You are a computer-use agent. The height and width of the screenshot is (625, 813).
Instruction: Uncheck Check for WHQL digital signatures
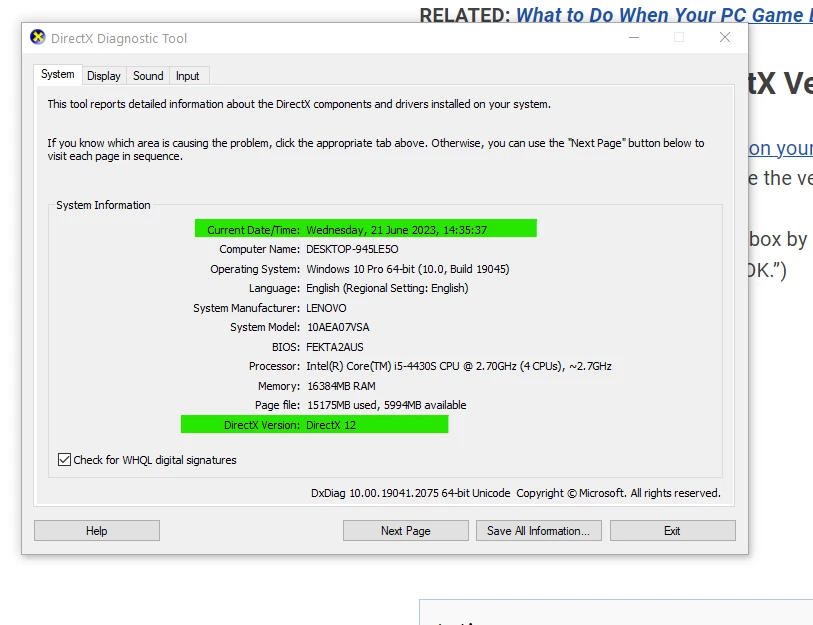click(x=64, y=460)
